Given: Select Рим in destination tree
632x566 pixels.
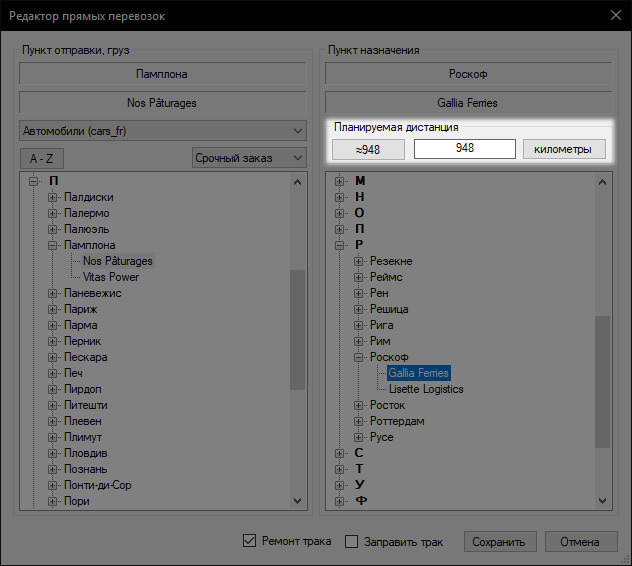Looking at the screenshot, I should click(380, 341).
